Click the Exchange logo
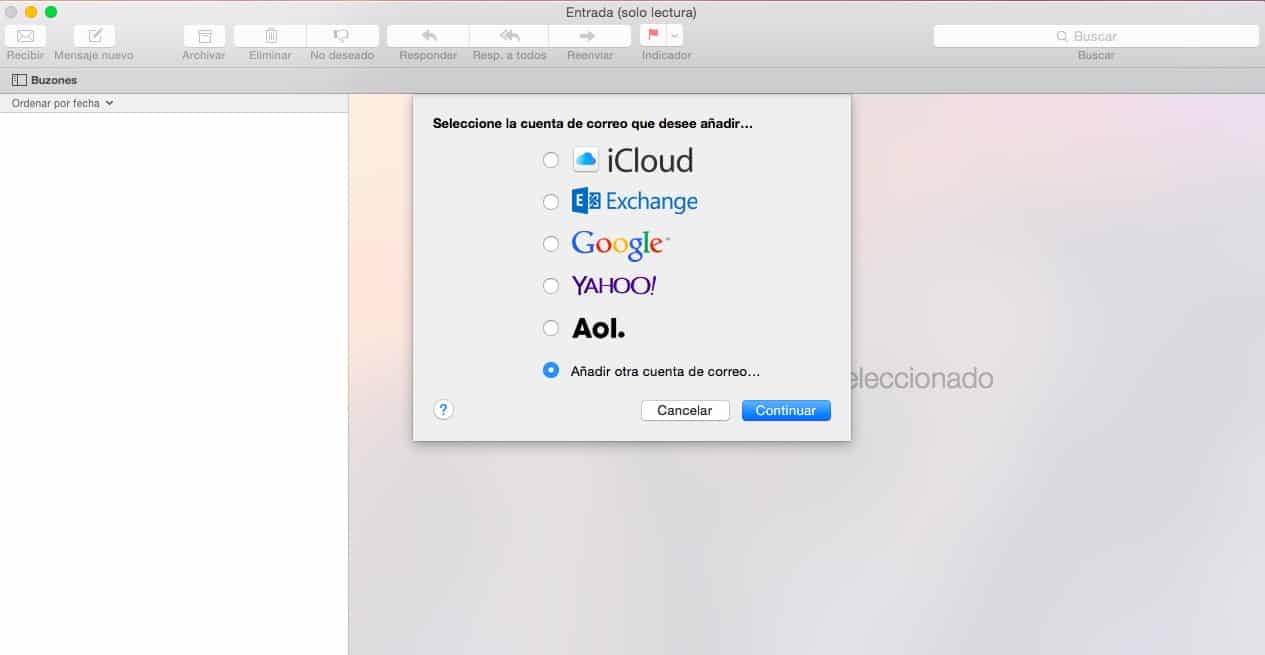 635,201
